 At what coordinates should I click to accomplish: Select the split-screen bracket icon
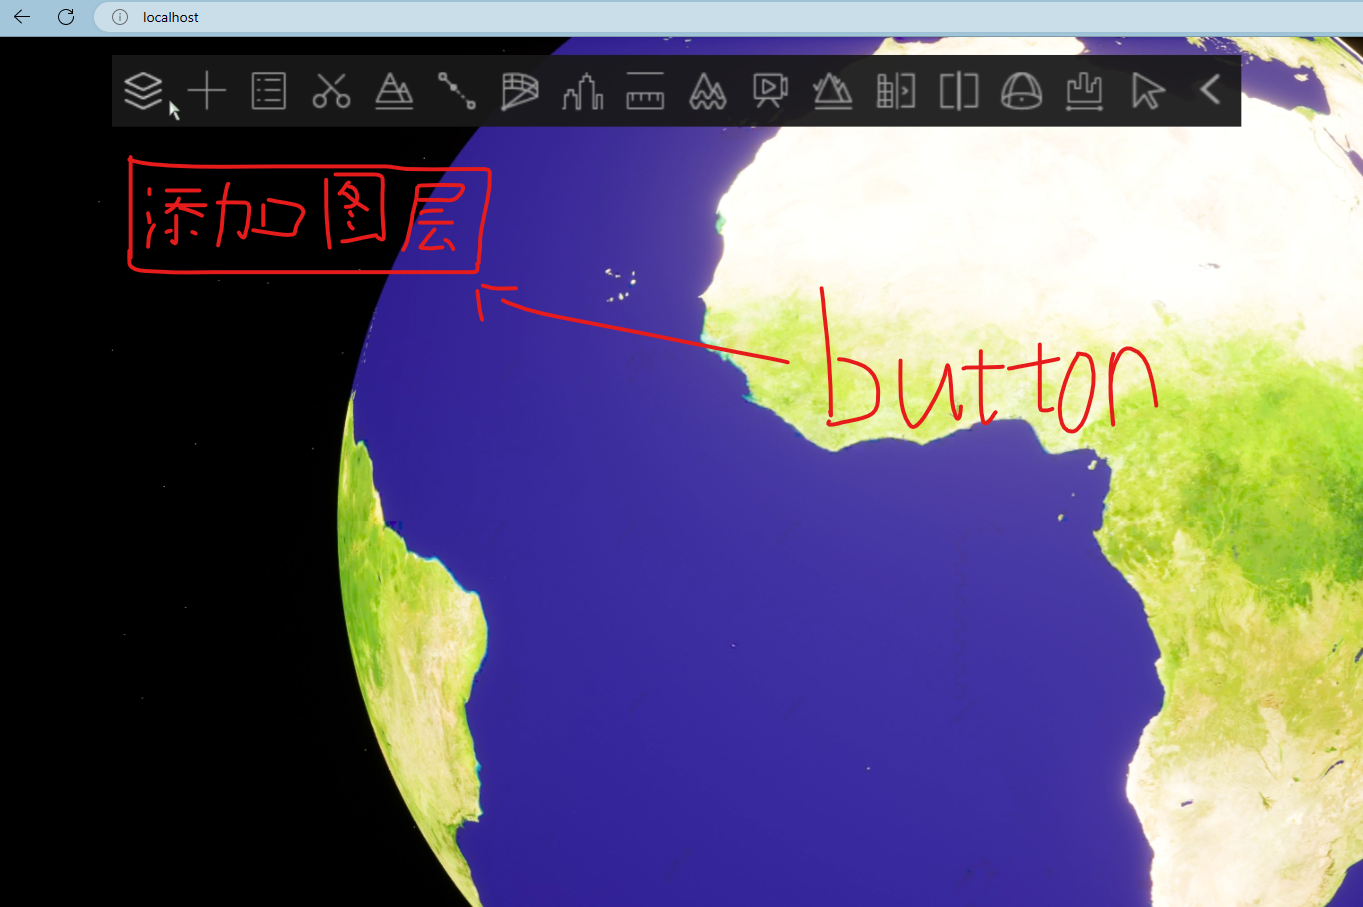coord(959,91)
